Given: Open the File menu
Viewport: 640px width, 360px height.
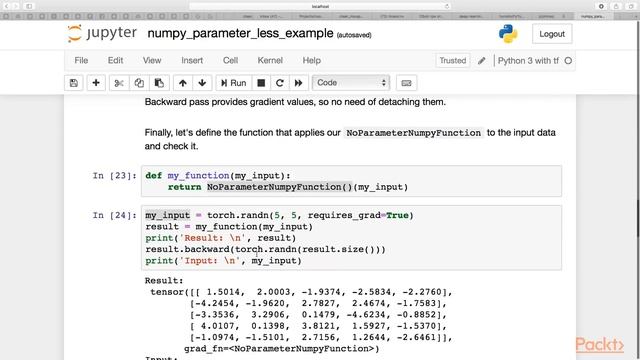Looking at the screenshot, I should [81, 60].
